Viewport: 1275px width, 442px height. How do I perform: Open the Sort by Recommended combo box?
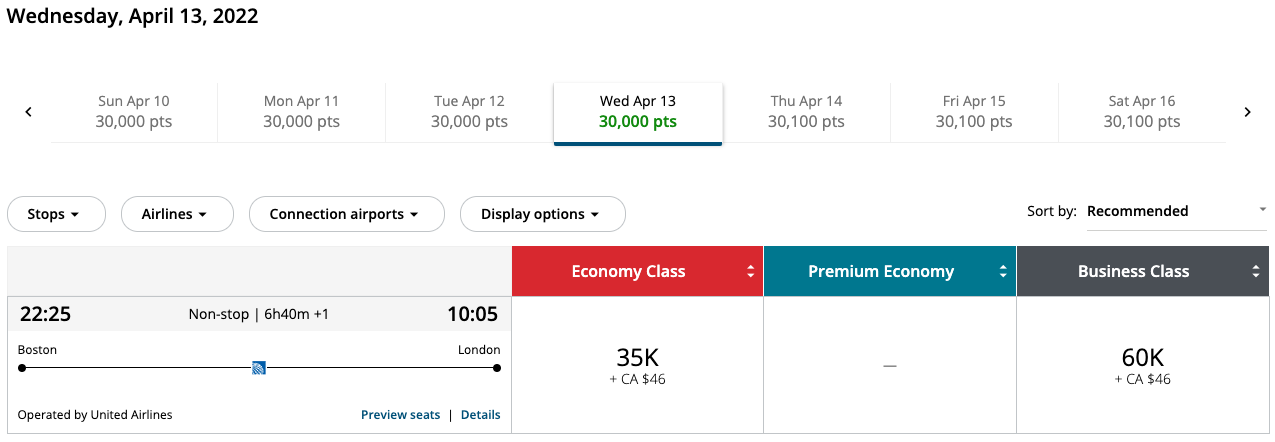1175,211
